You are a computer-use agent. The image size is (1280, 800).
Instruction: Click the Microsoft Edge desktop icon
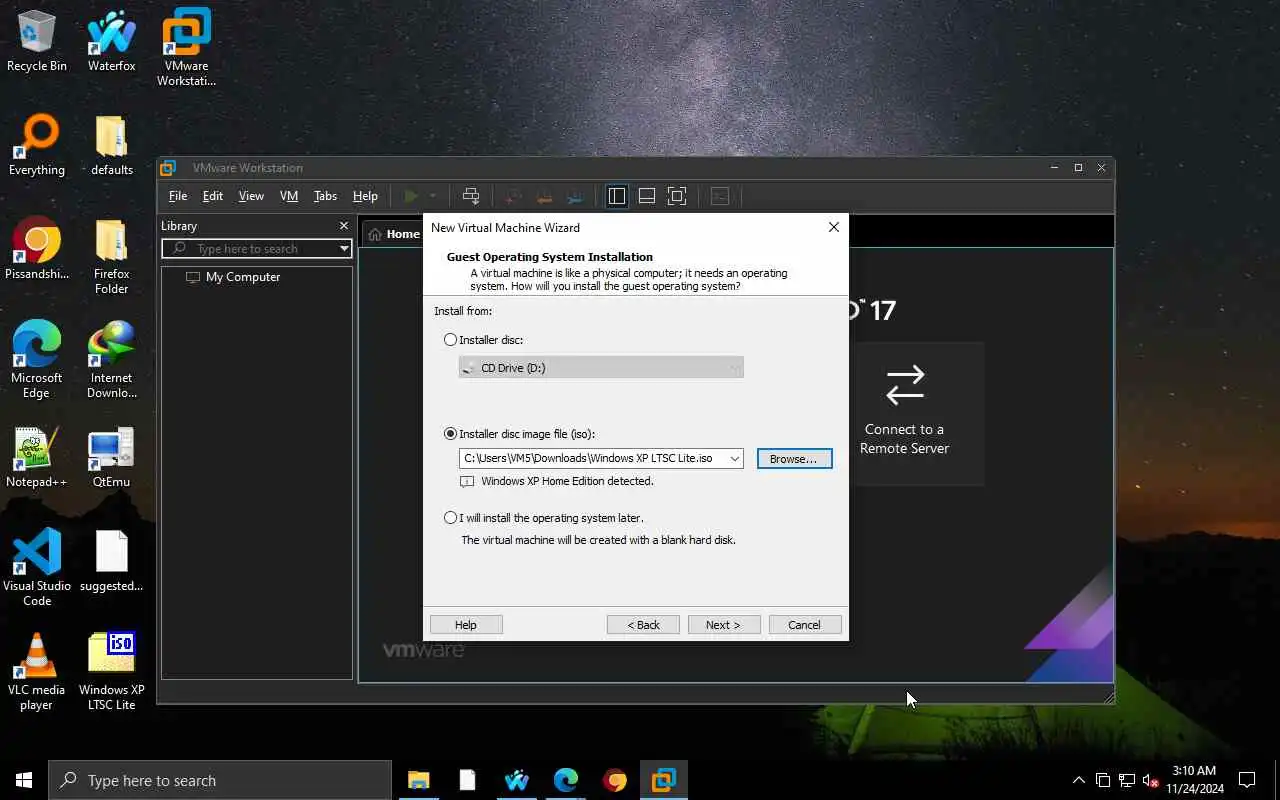point(37,360)
